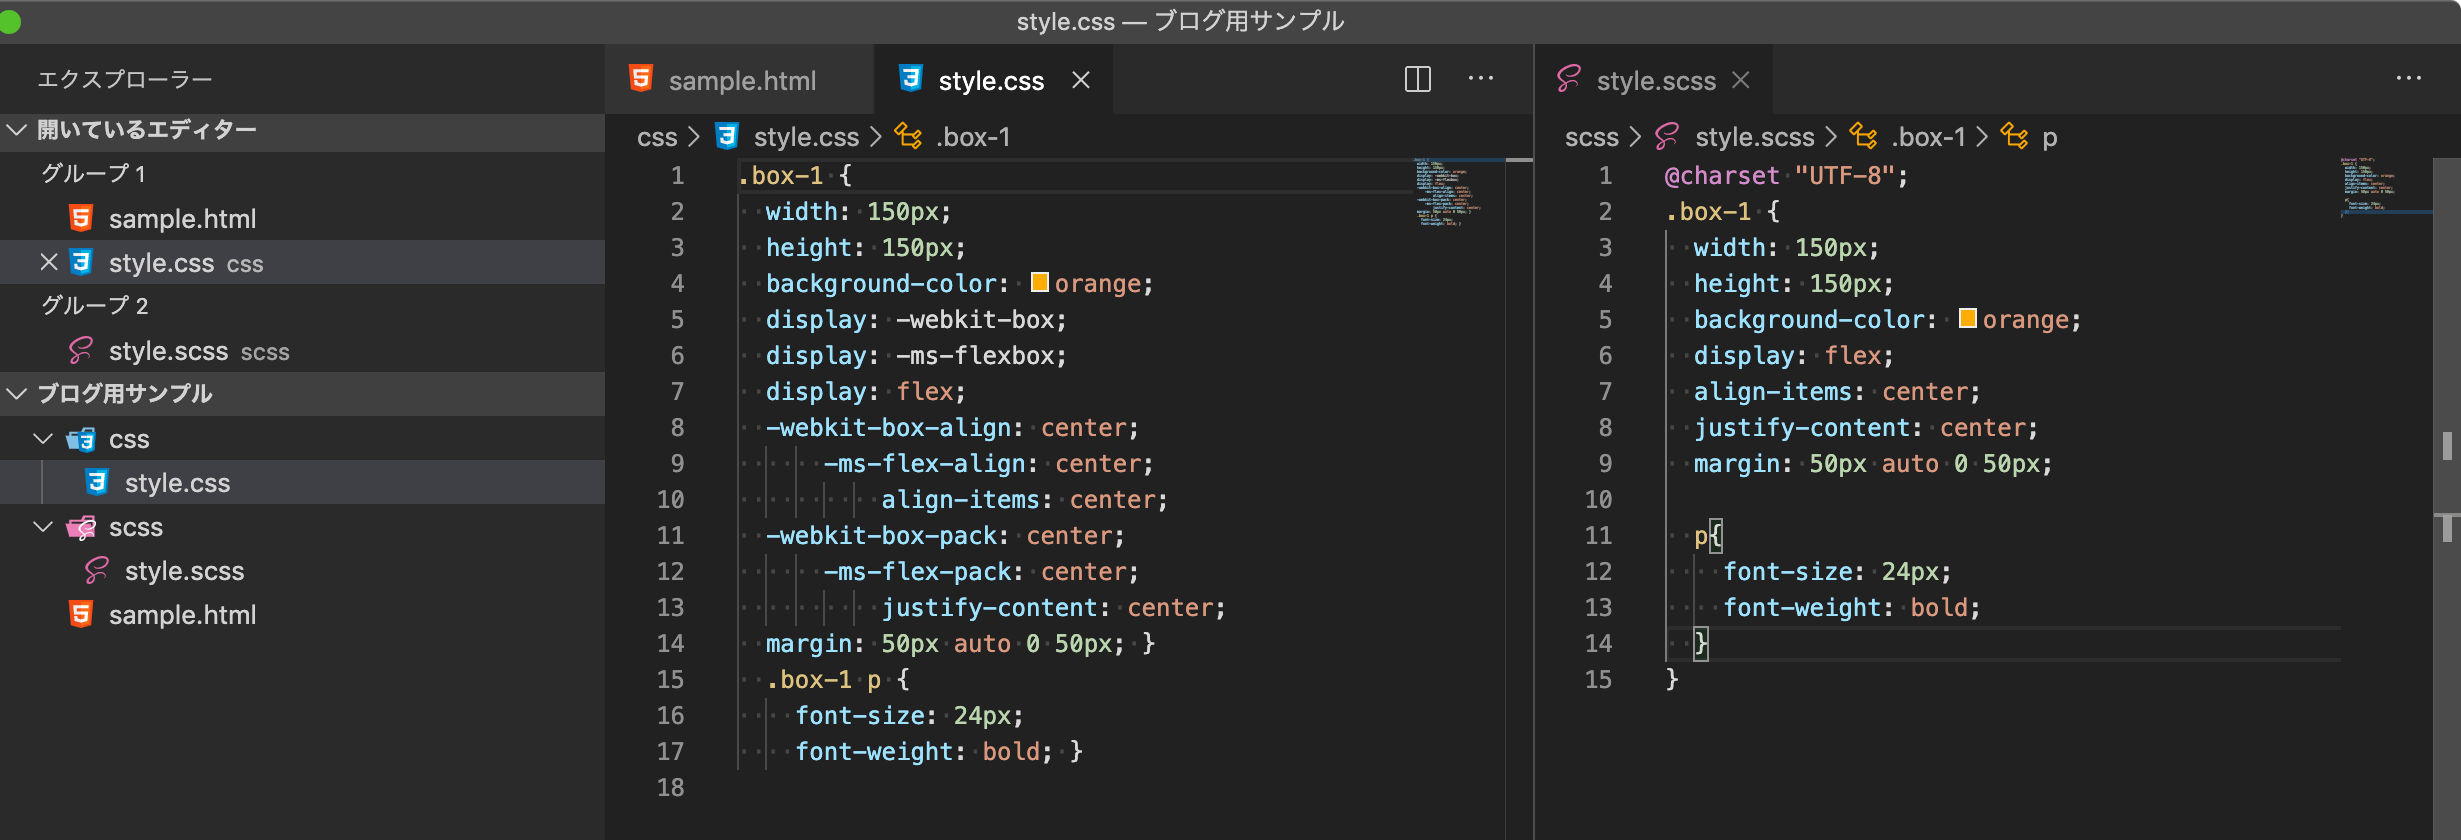This screenshot has width=2461, height=840.
Task: Click Sass file icon of style.scss under scss folder
Action: tap(97, 570)
